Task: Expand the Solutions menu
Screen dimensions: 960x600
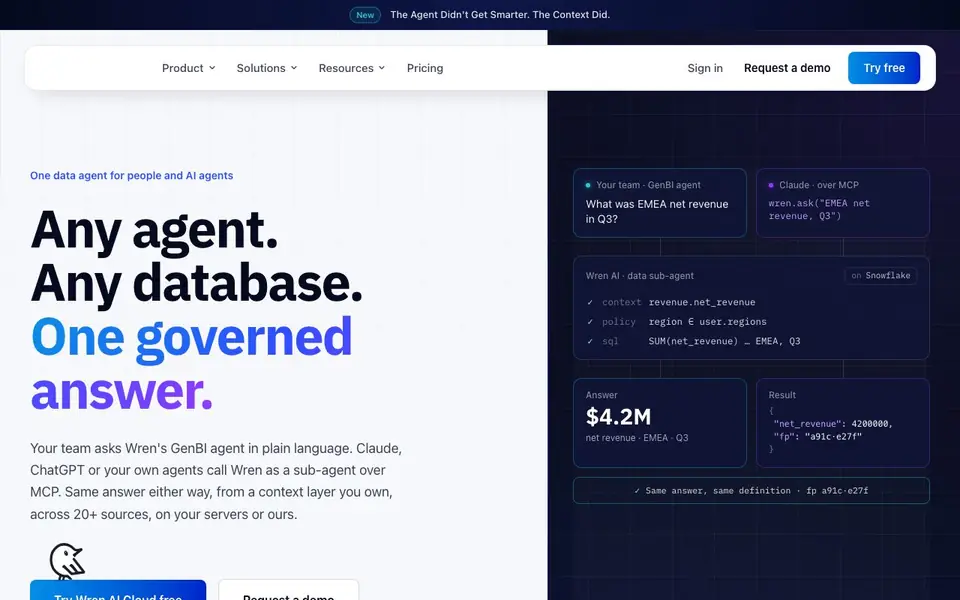Action: tap(267, 68)
